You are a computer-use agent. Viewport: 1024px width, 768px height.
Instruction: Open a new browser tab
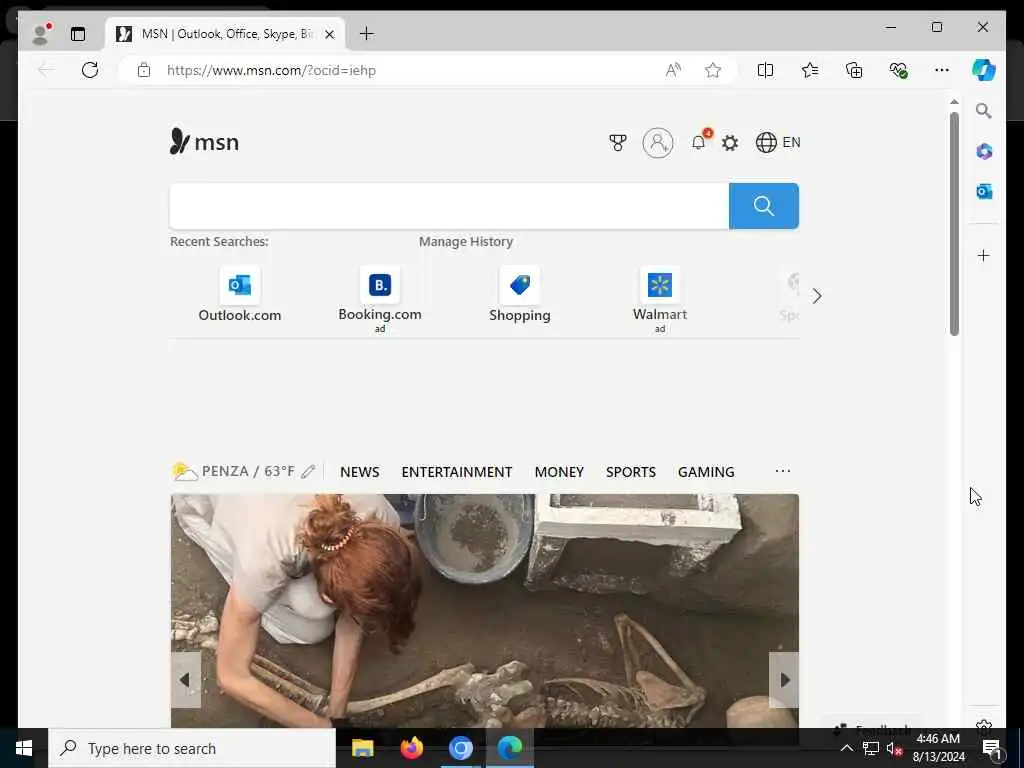tap(367, 34)
